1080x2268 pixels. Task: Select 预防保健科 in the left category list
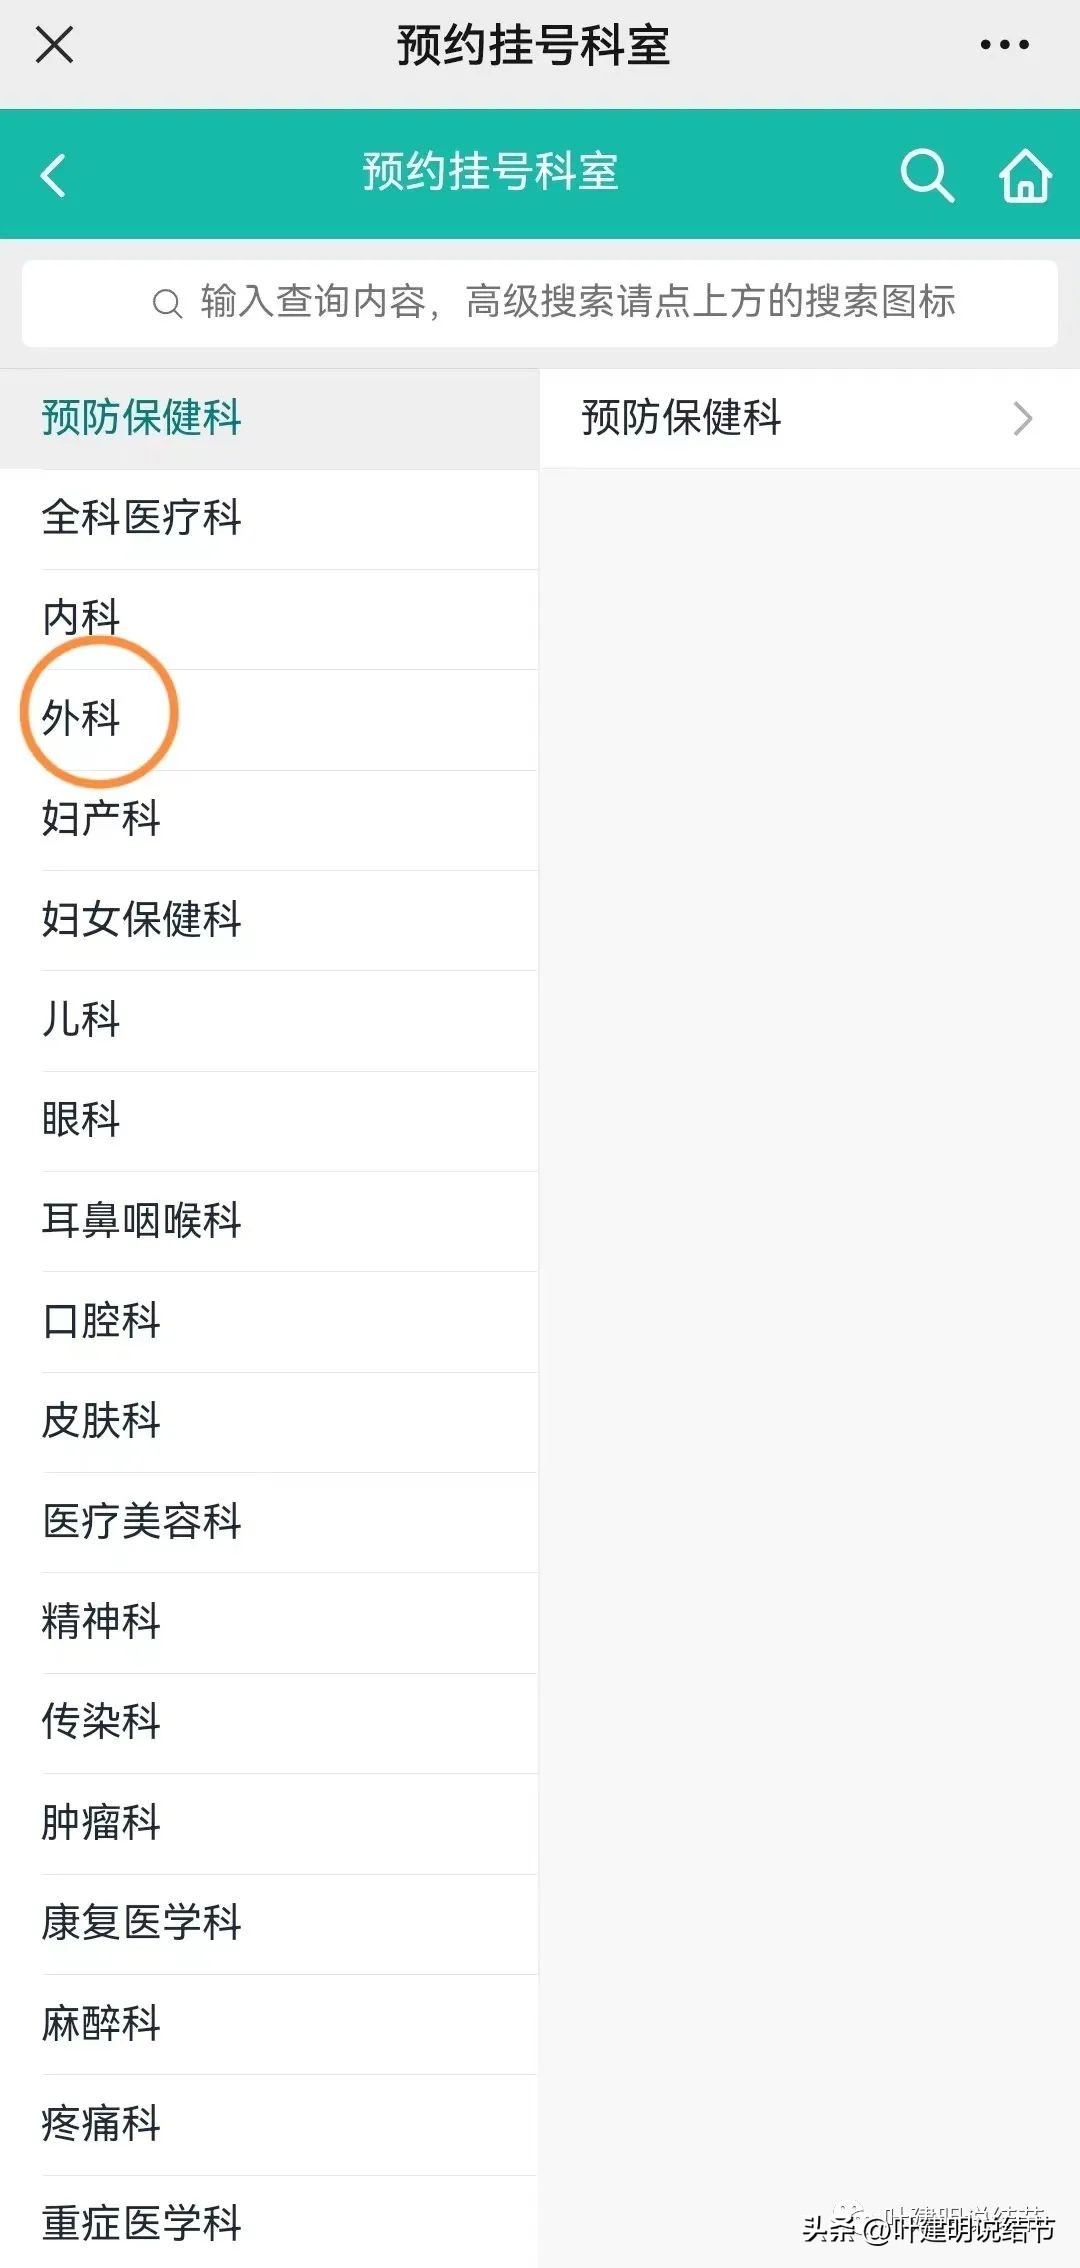142,418
